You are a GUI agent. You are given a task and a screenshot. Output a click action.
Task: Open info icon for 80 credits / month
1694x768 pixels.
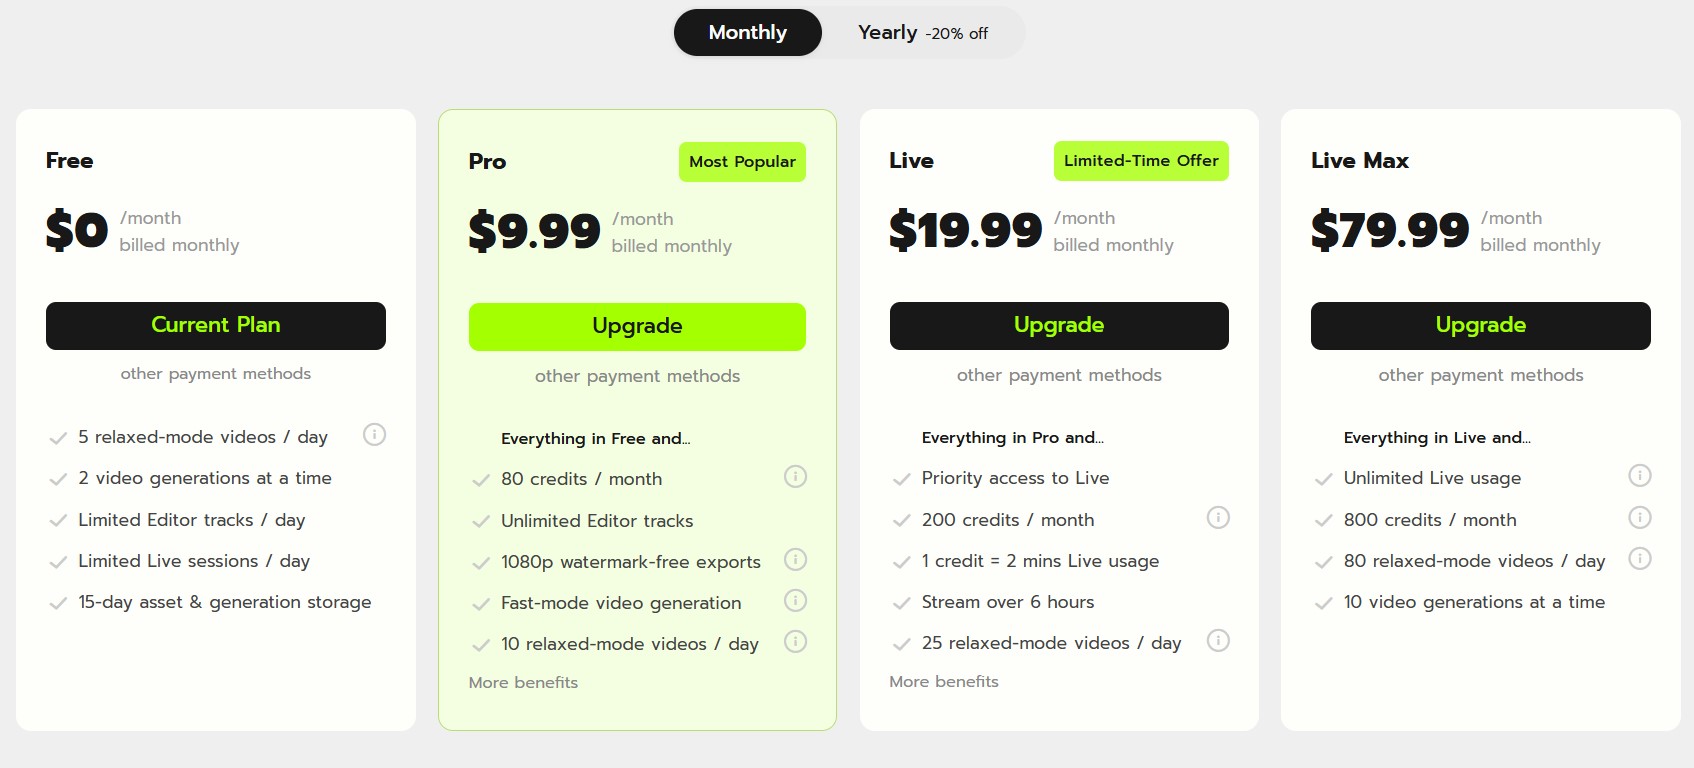pyautogui.click(x=795, y=477)
